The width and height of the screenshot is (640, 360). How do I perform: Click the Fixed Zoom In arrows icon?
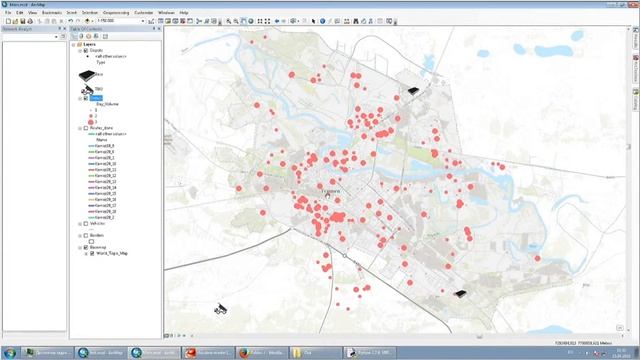260,21
